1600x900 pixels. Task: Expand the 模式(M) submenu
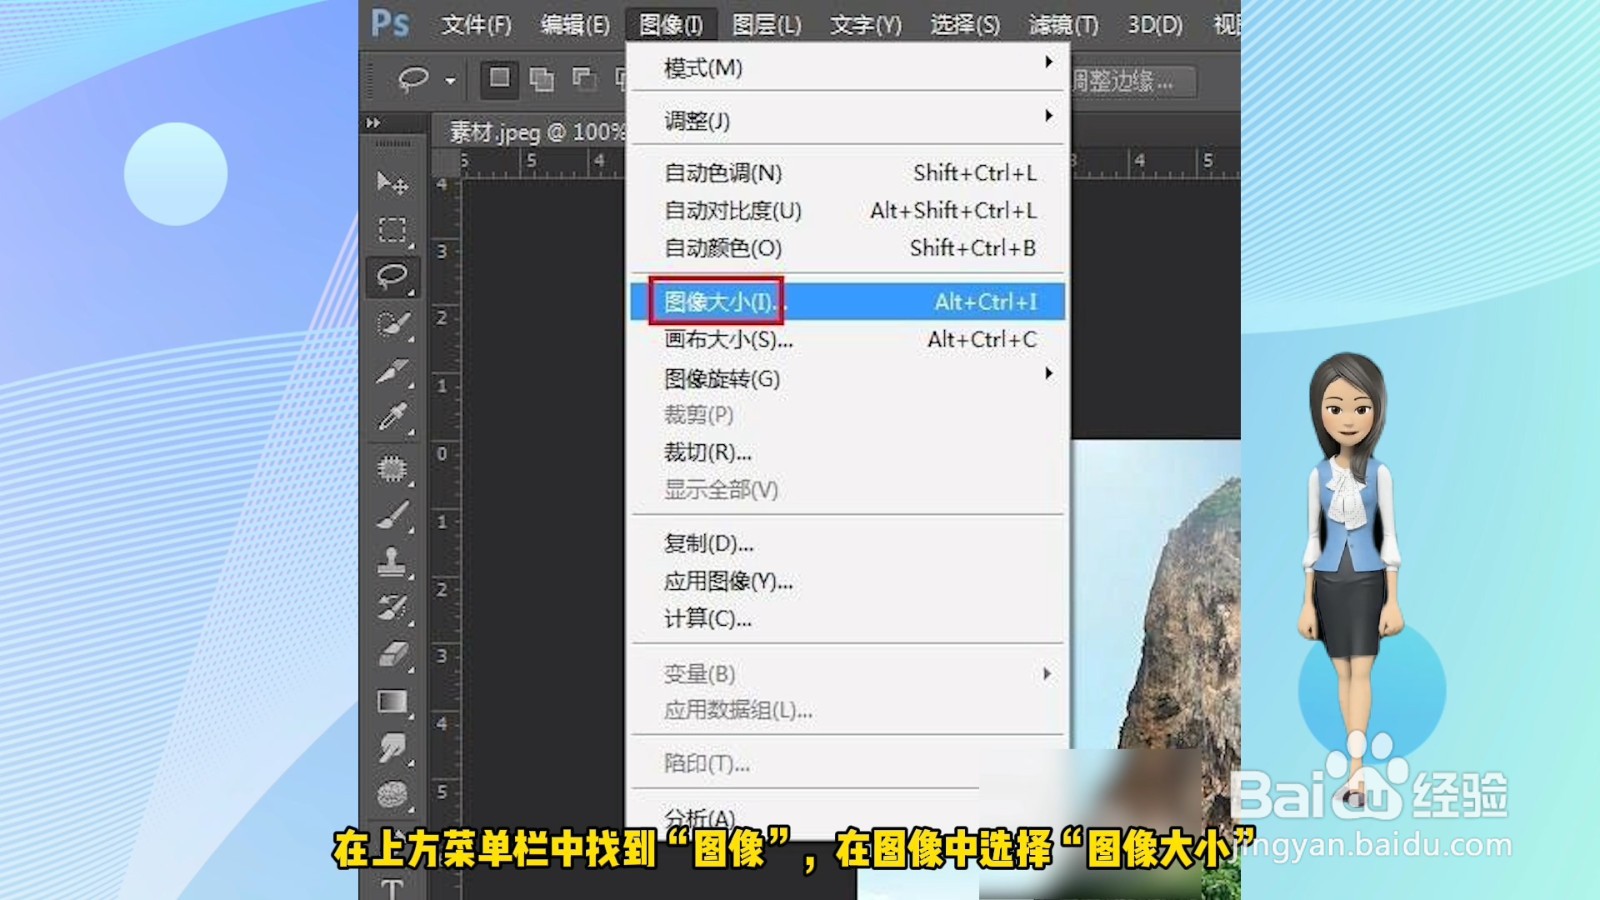(848, 68)
